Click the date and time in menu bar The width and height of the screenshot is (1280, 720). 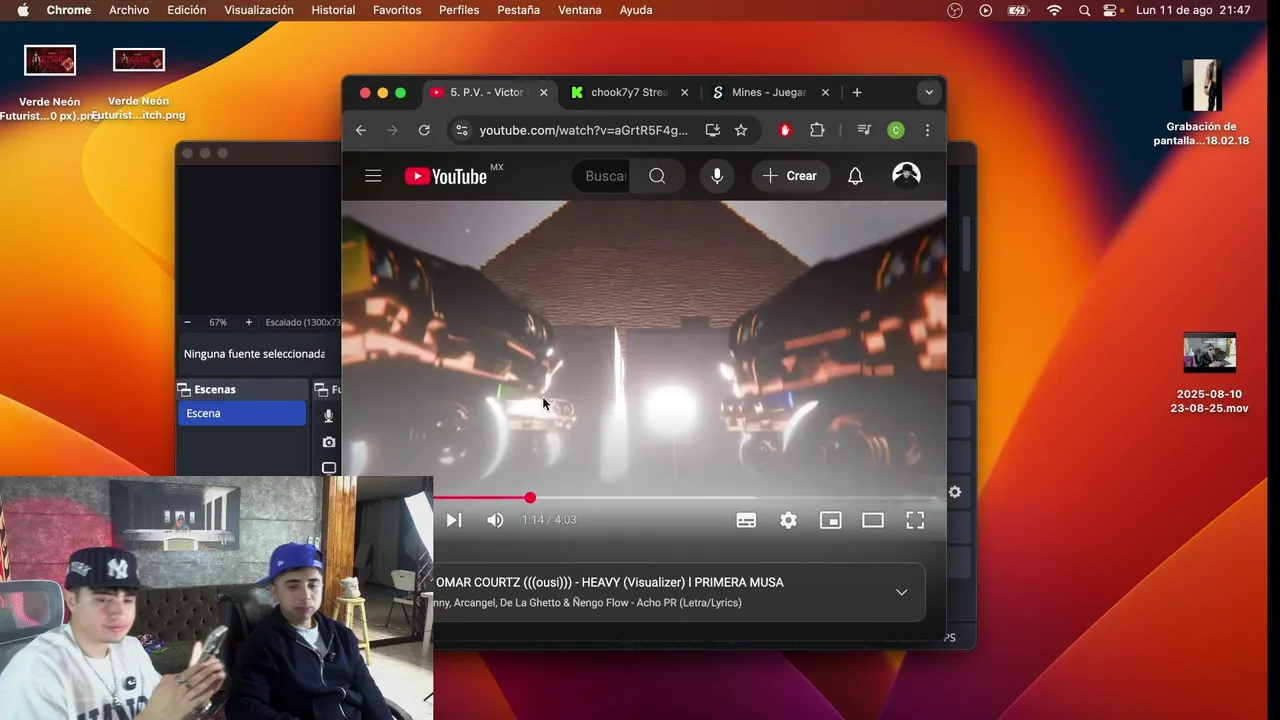point(1193,10)
